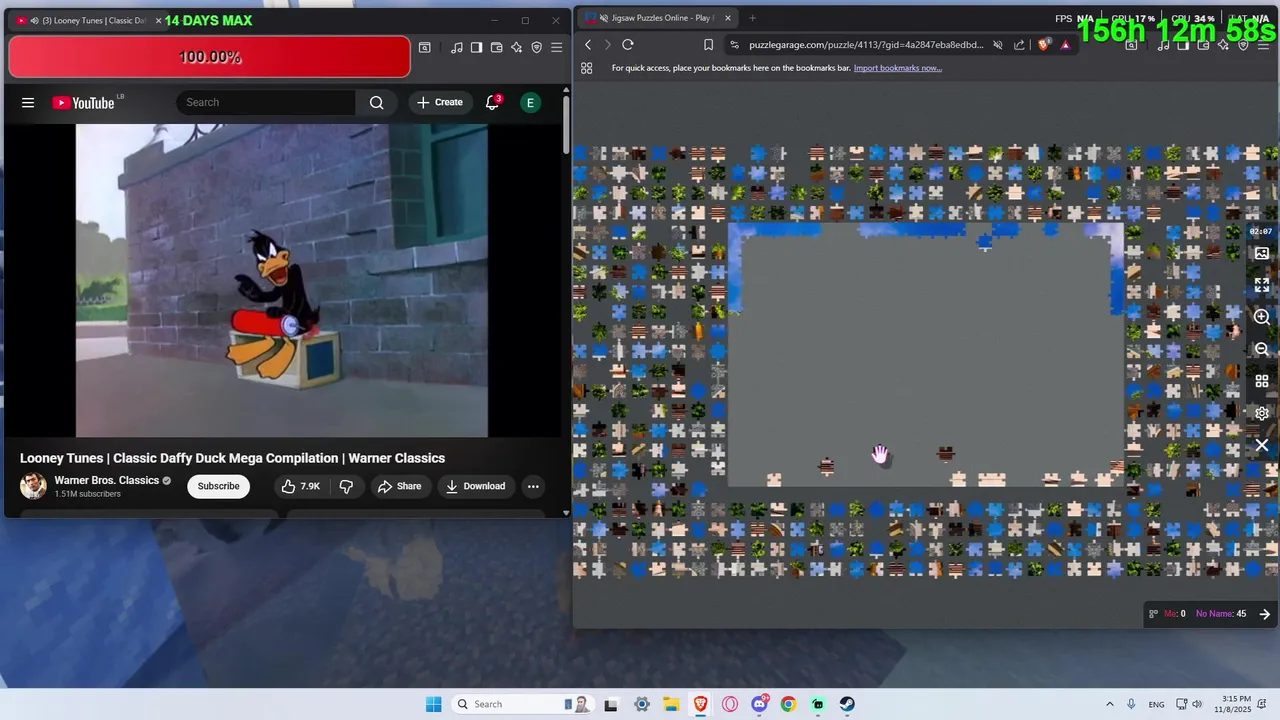Toggle puzzle fullscreen mode
The width and height of the screenshot is (1280, 720).
pos(1262,285)
